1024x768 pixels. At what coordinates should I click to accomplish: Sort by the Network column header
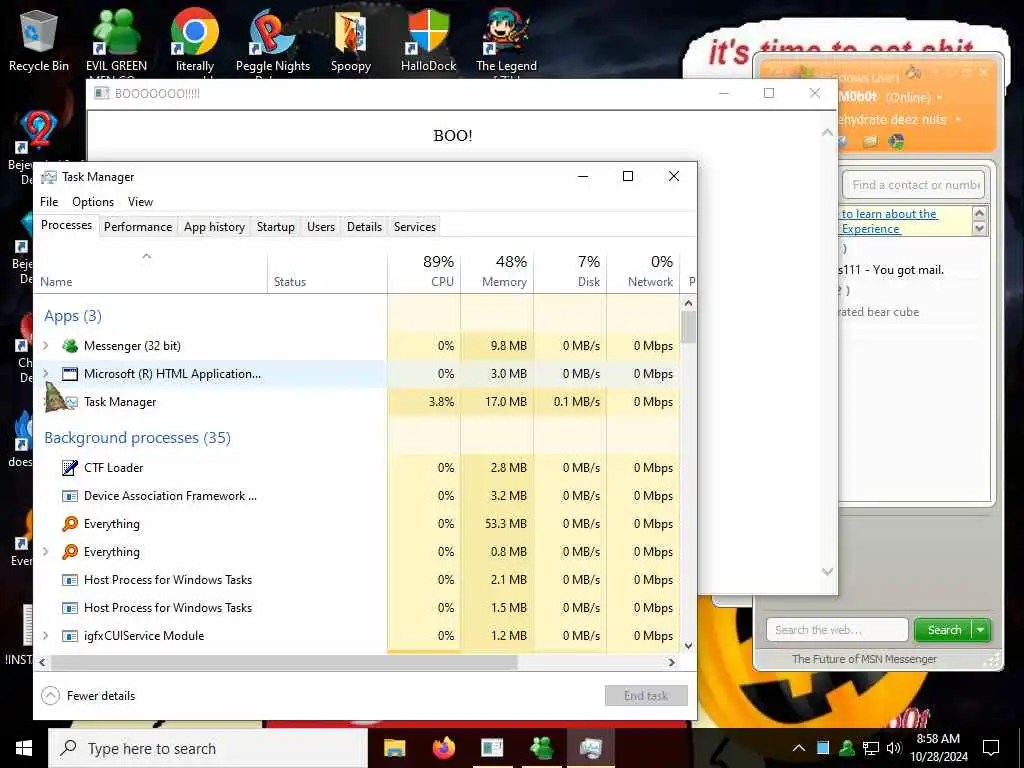point(644,271)
